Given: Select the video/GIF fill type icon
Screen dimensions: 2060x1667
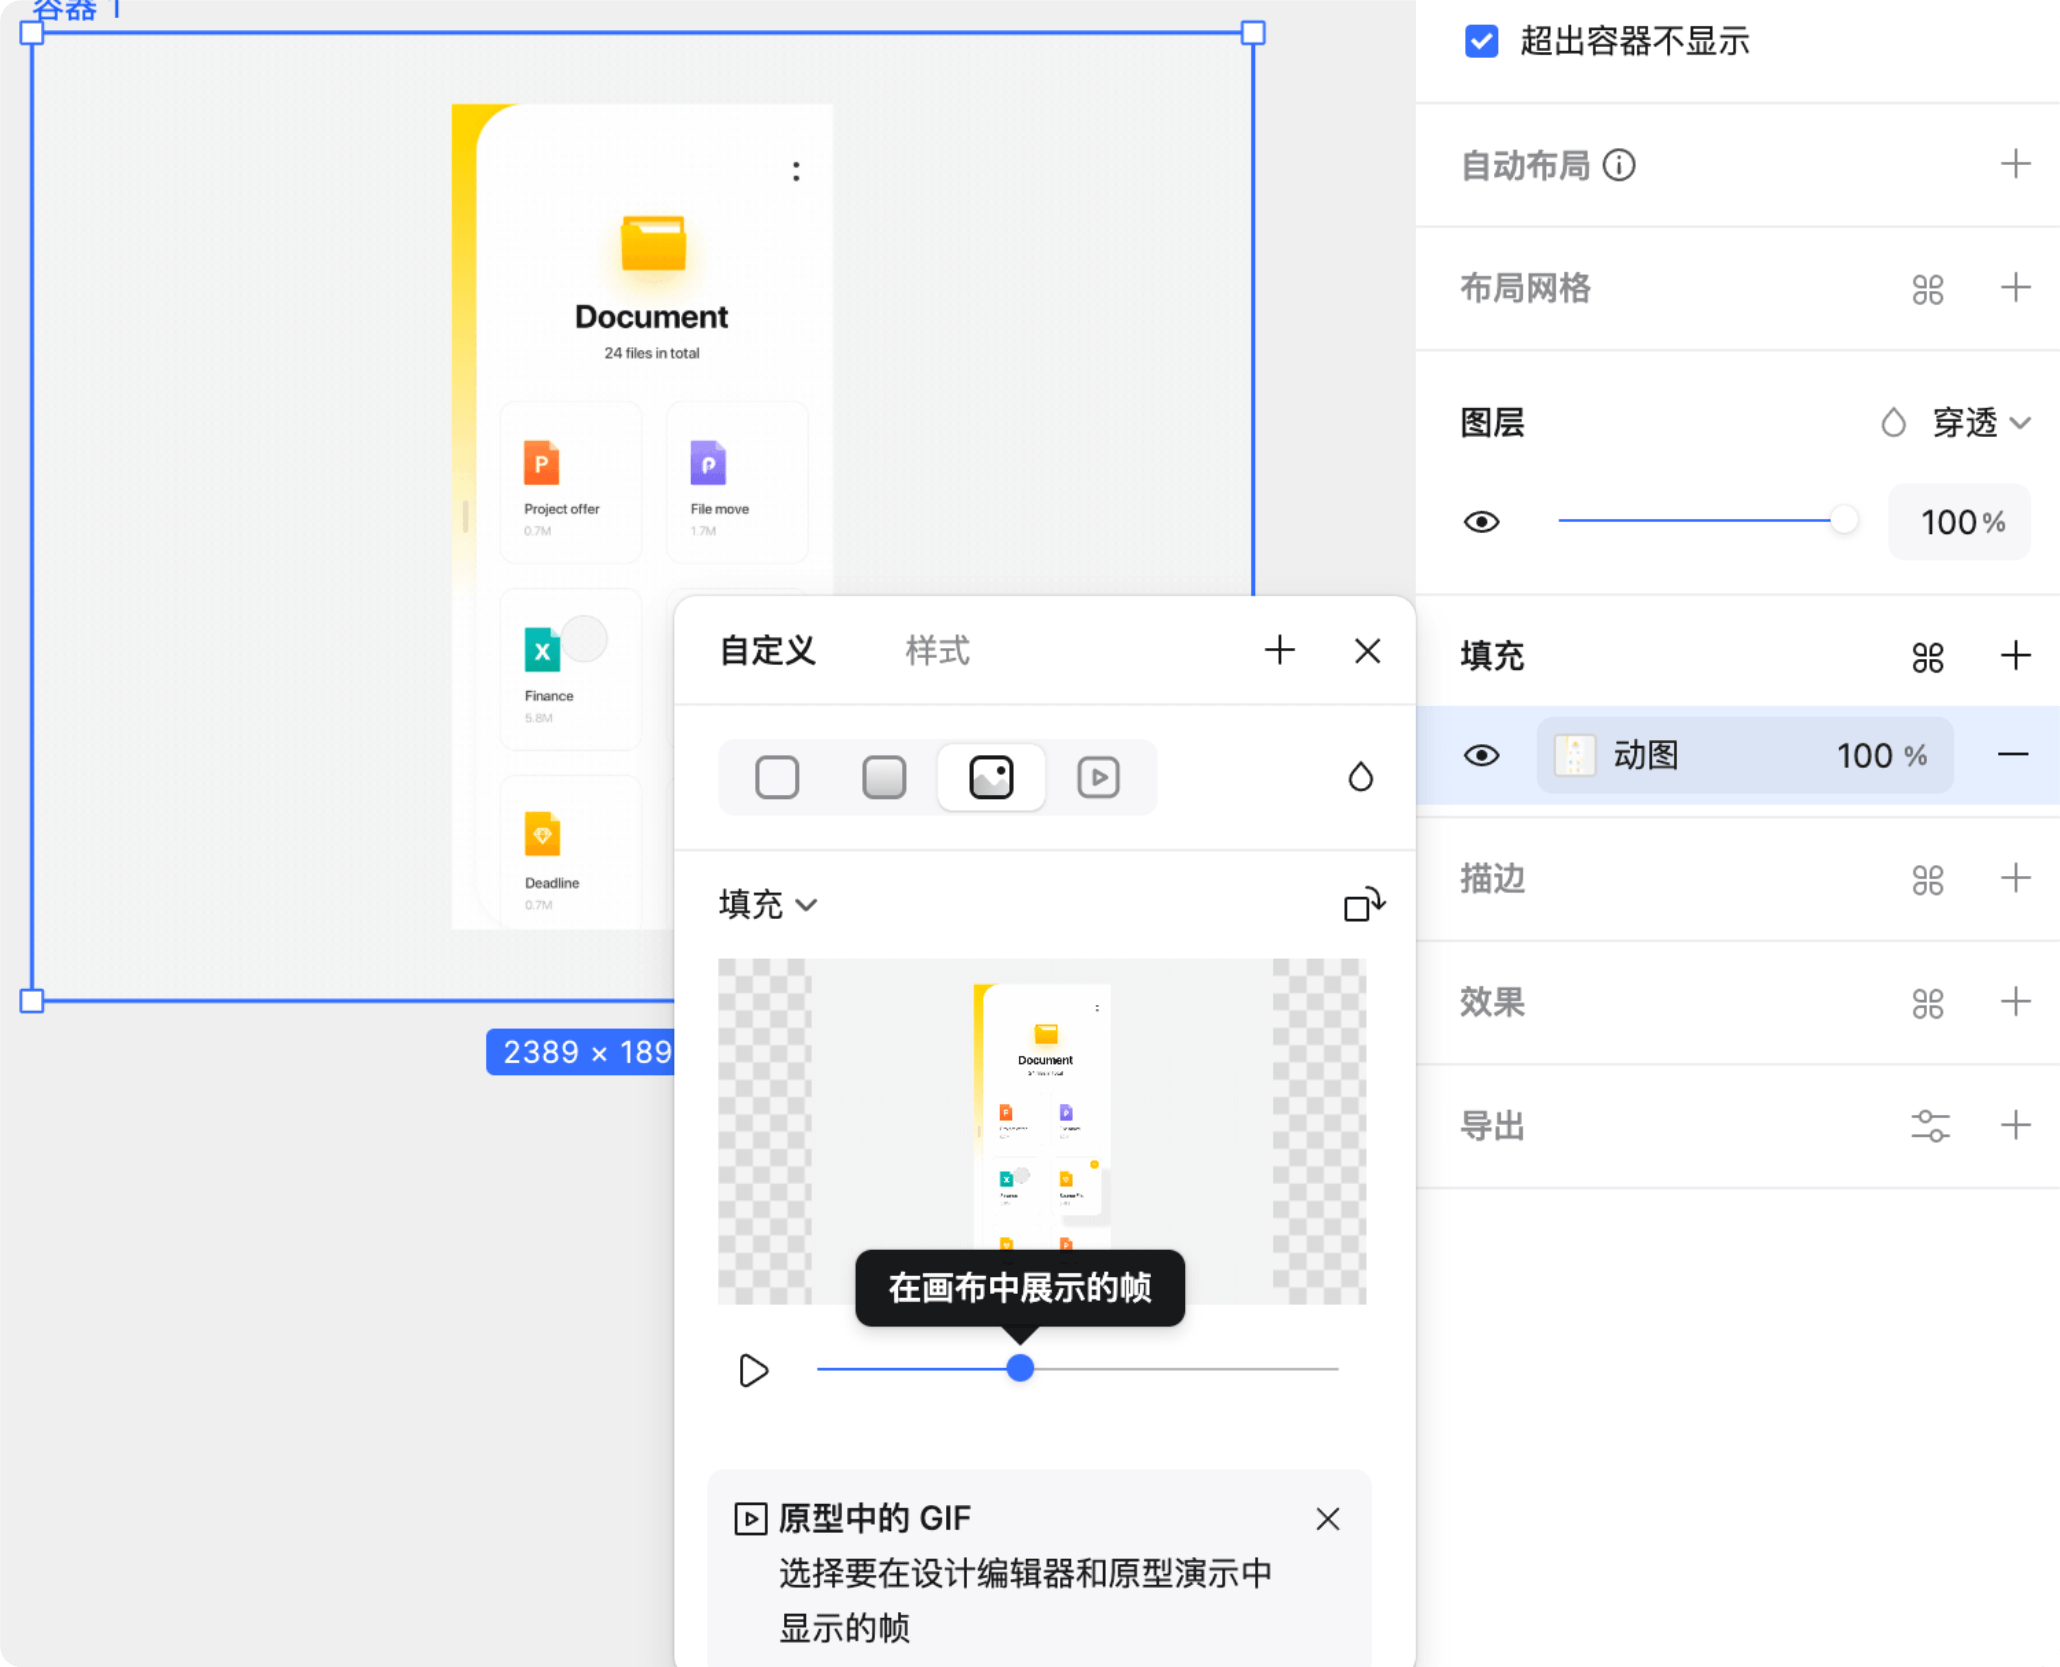Looking at the screenshot, I should click(1098, 777).
